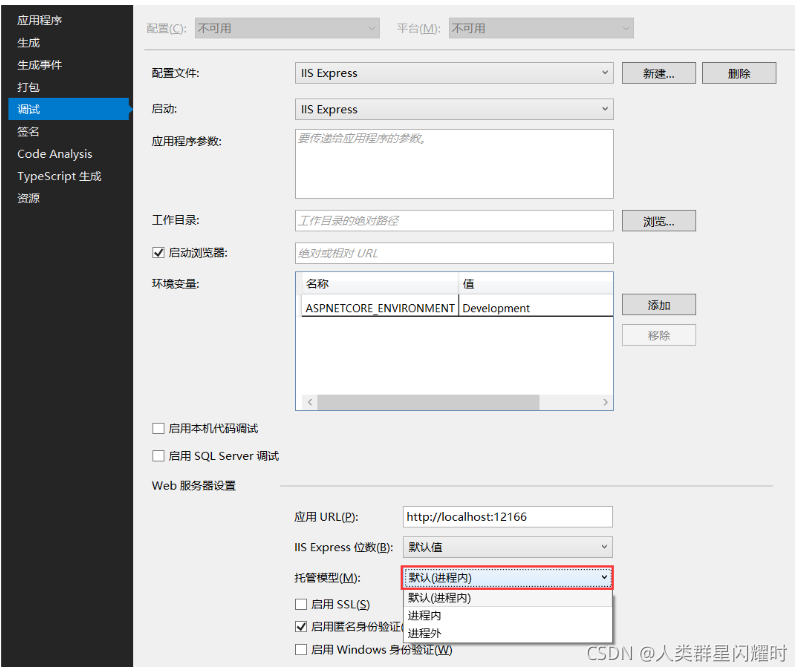
Task: Enable 启用 SQL Server 调试 checkbox
Action: pyautogui.click(x=158, y=456)
